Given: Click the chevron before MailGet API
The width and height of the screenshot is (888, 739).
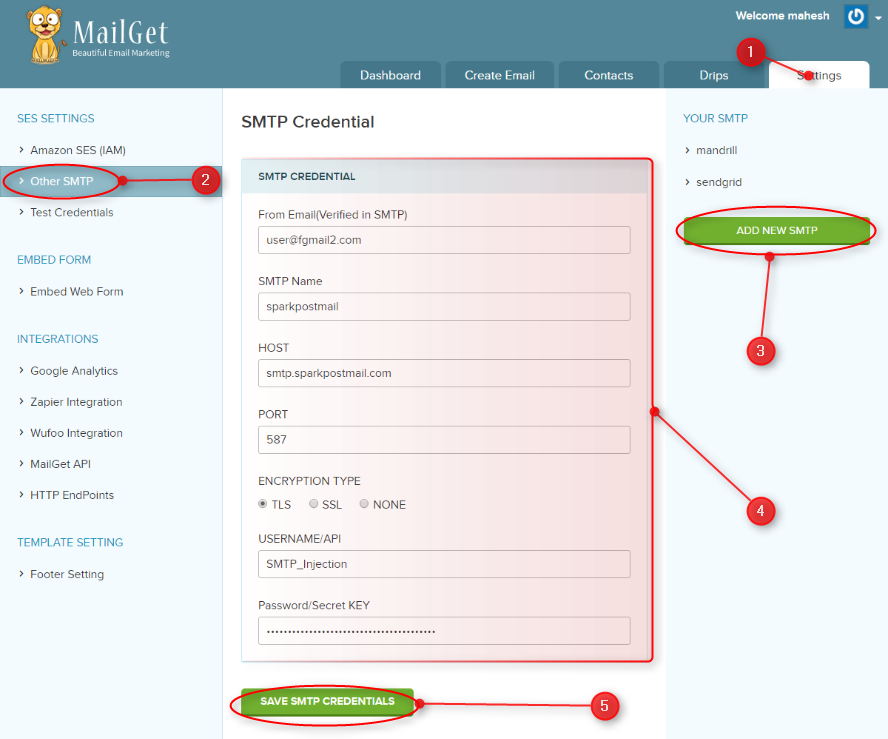Looking at the screenshot, I should [x=22, y=463].
